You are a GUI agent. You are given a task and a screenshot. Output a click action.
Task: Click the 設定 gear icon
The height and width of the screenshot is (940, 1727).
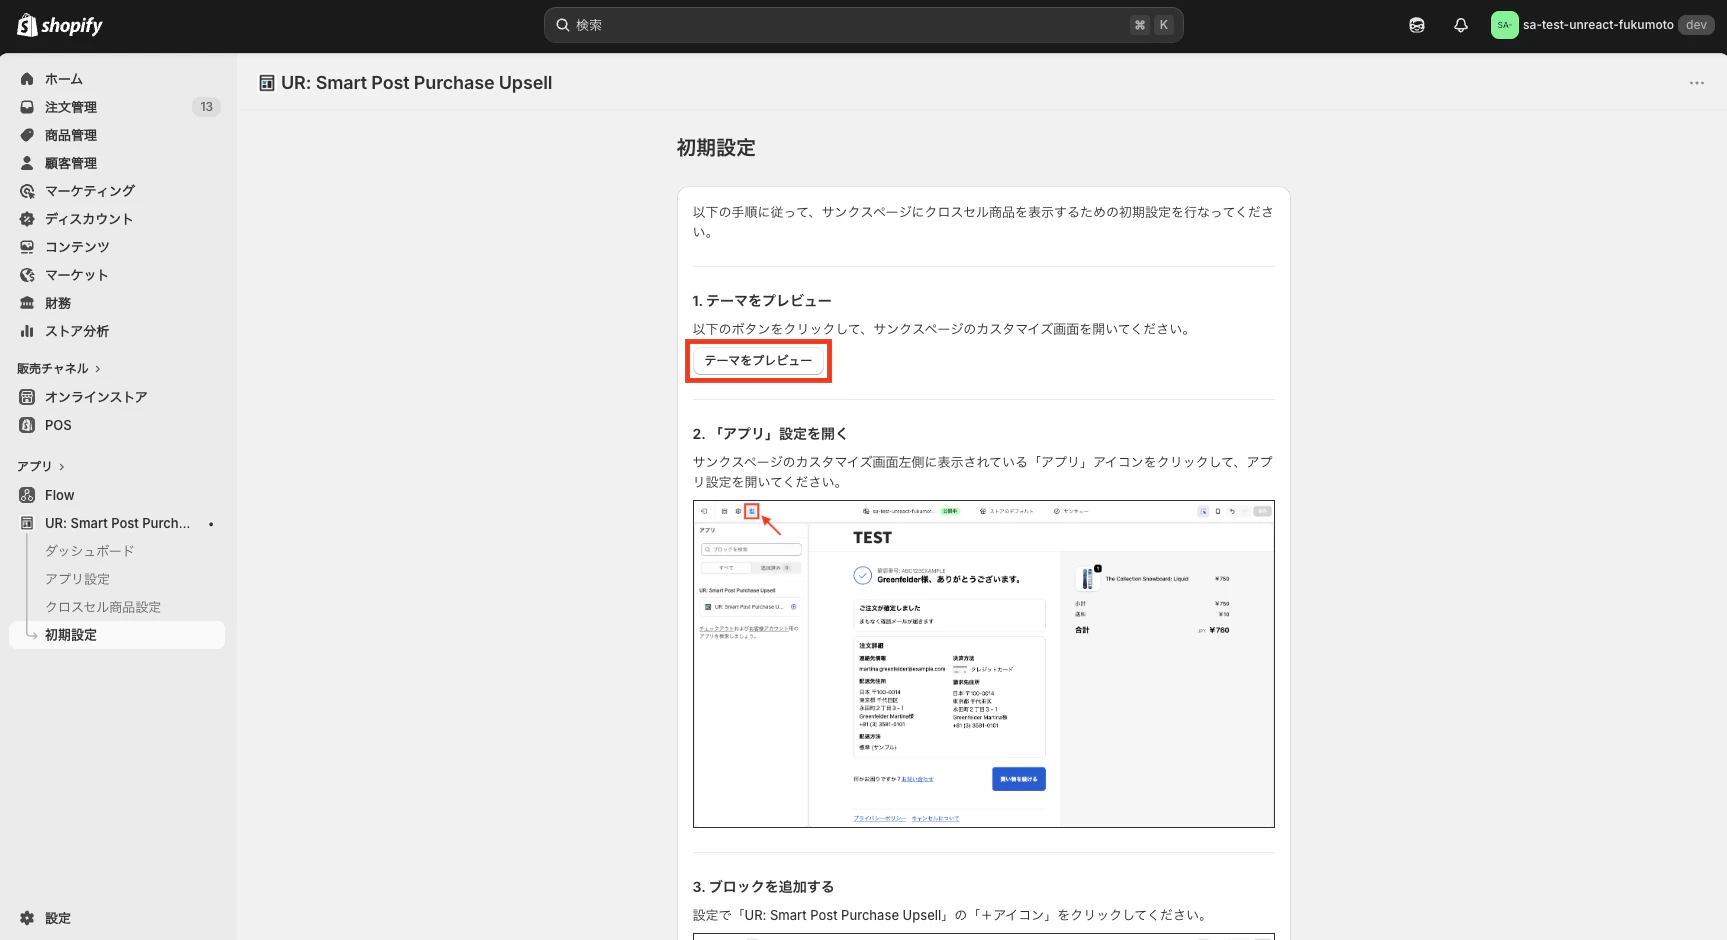(27, 918)
